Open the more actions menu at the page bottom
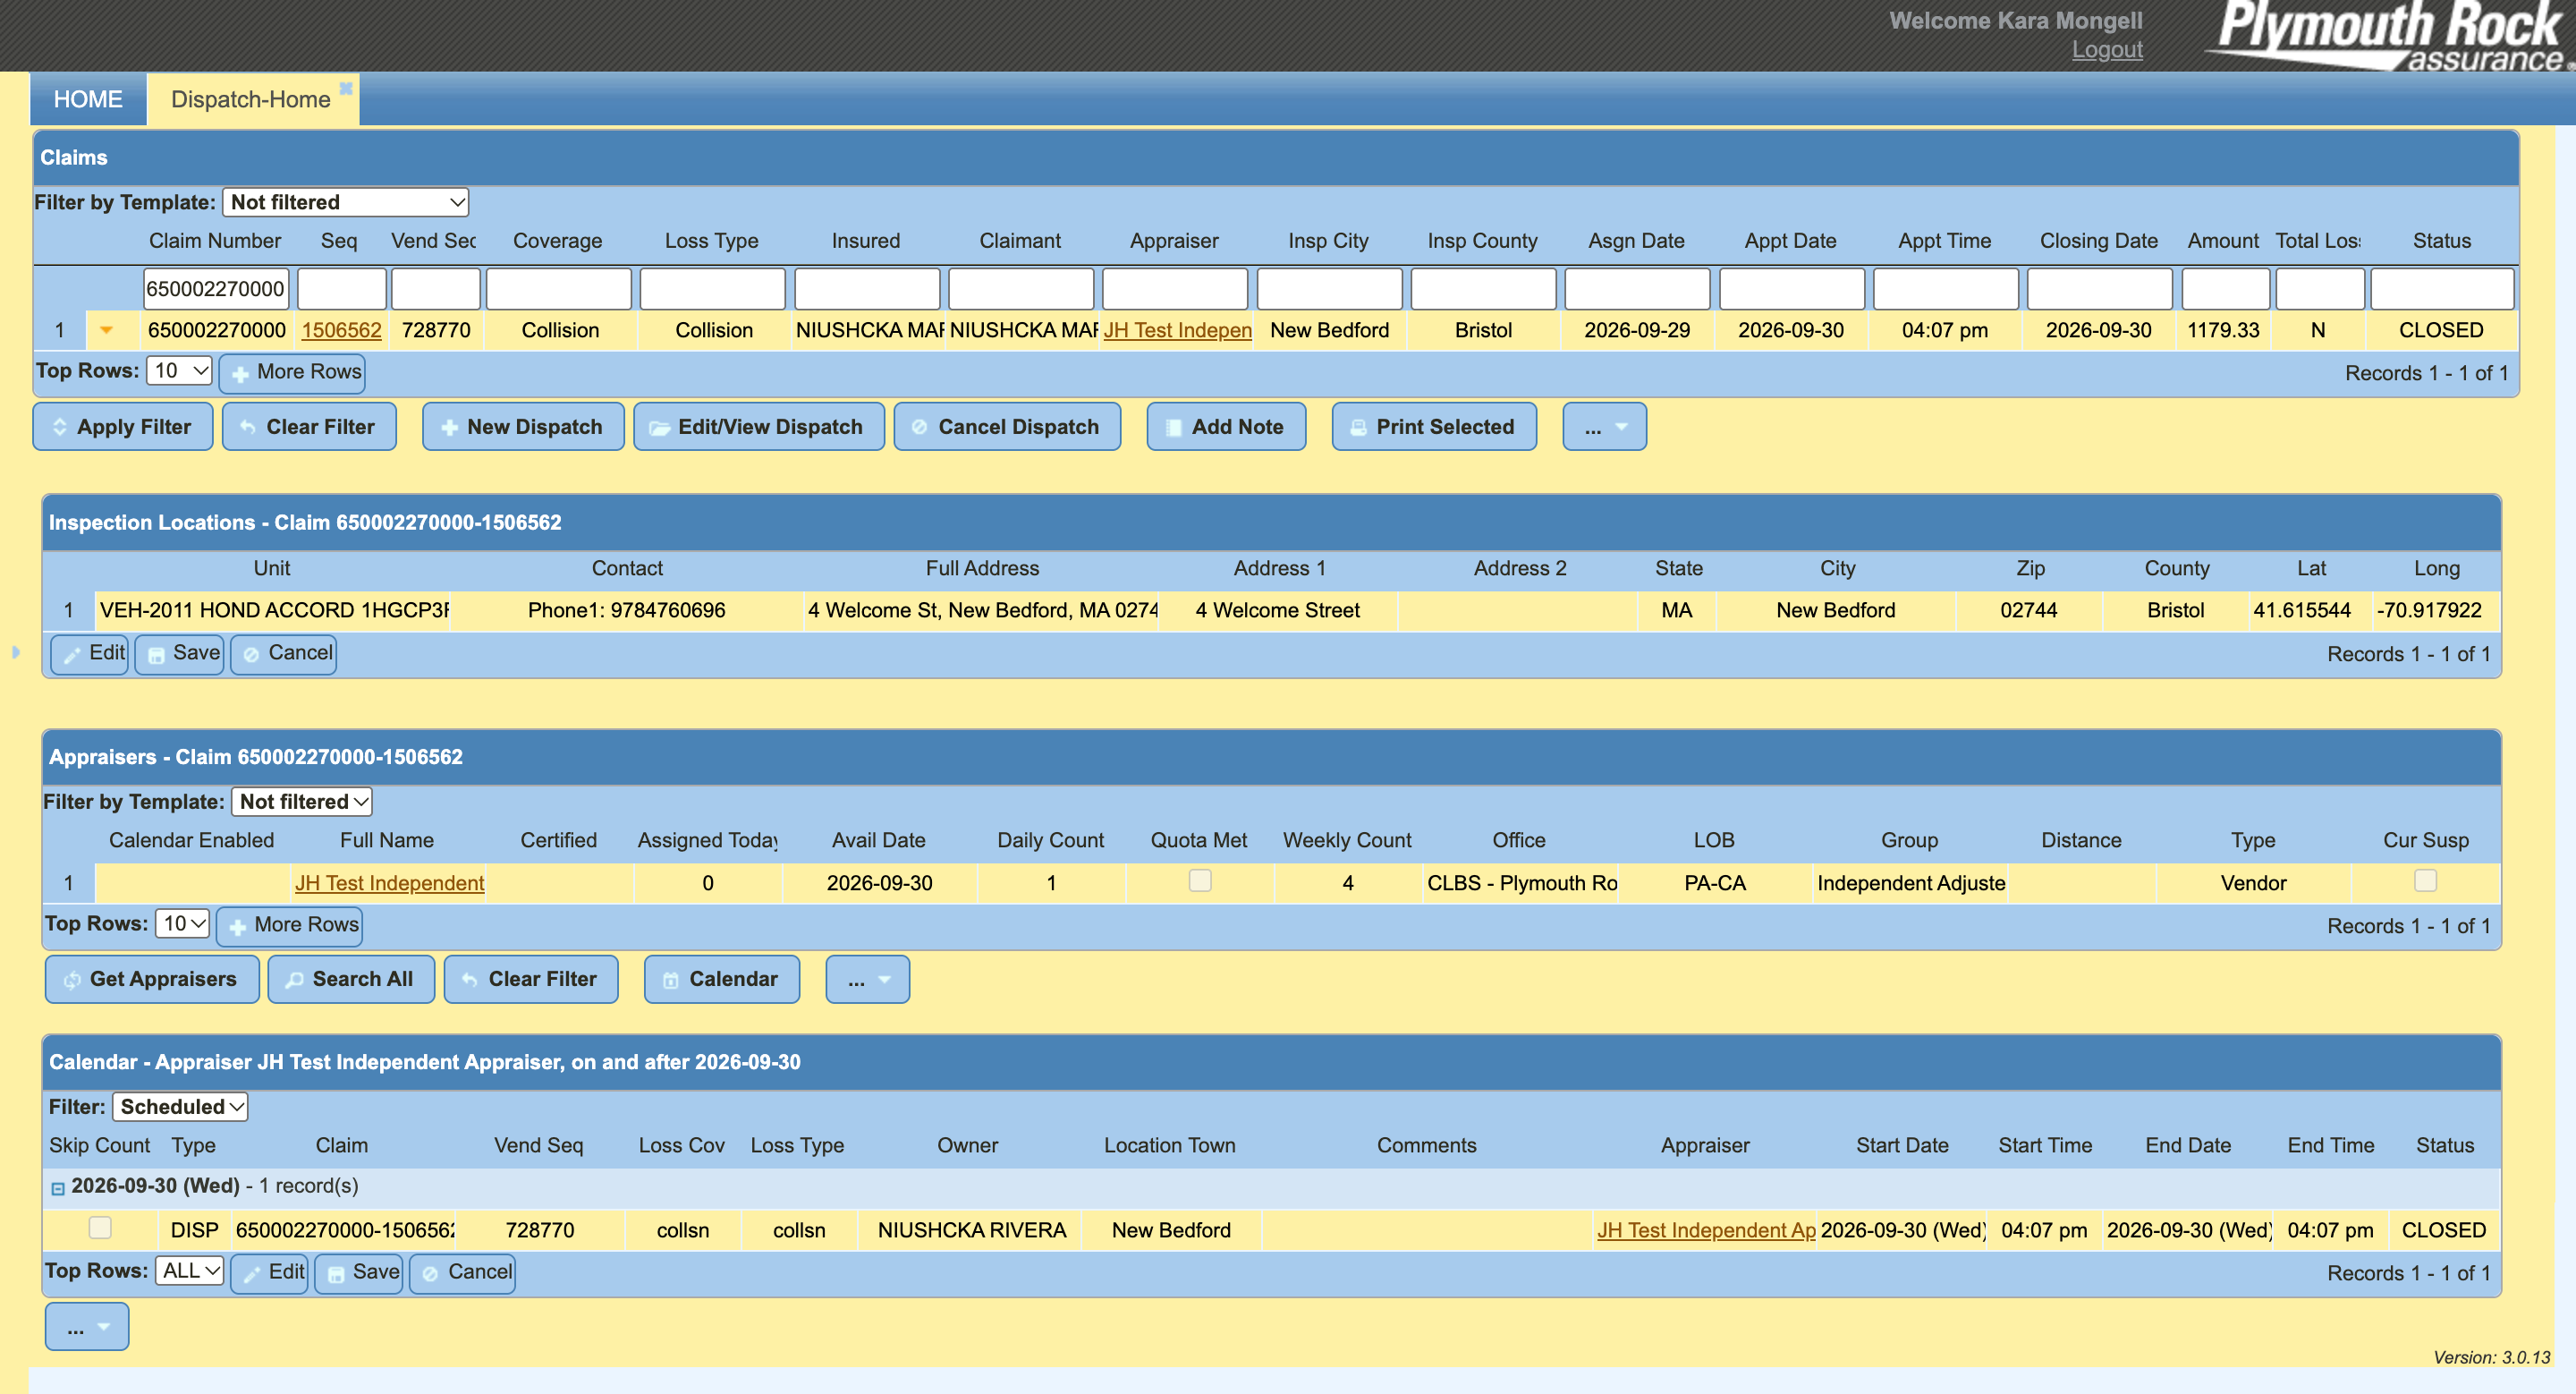The image size is (2576, 1394). 87,1327
